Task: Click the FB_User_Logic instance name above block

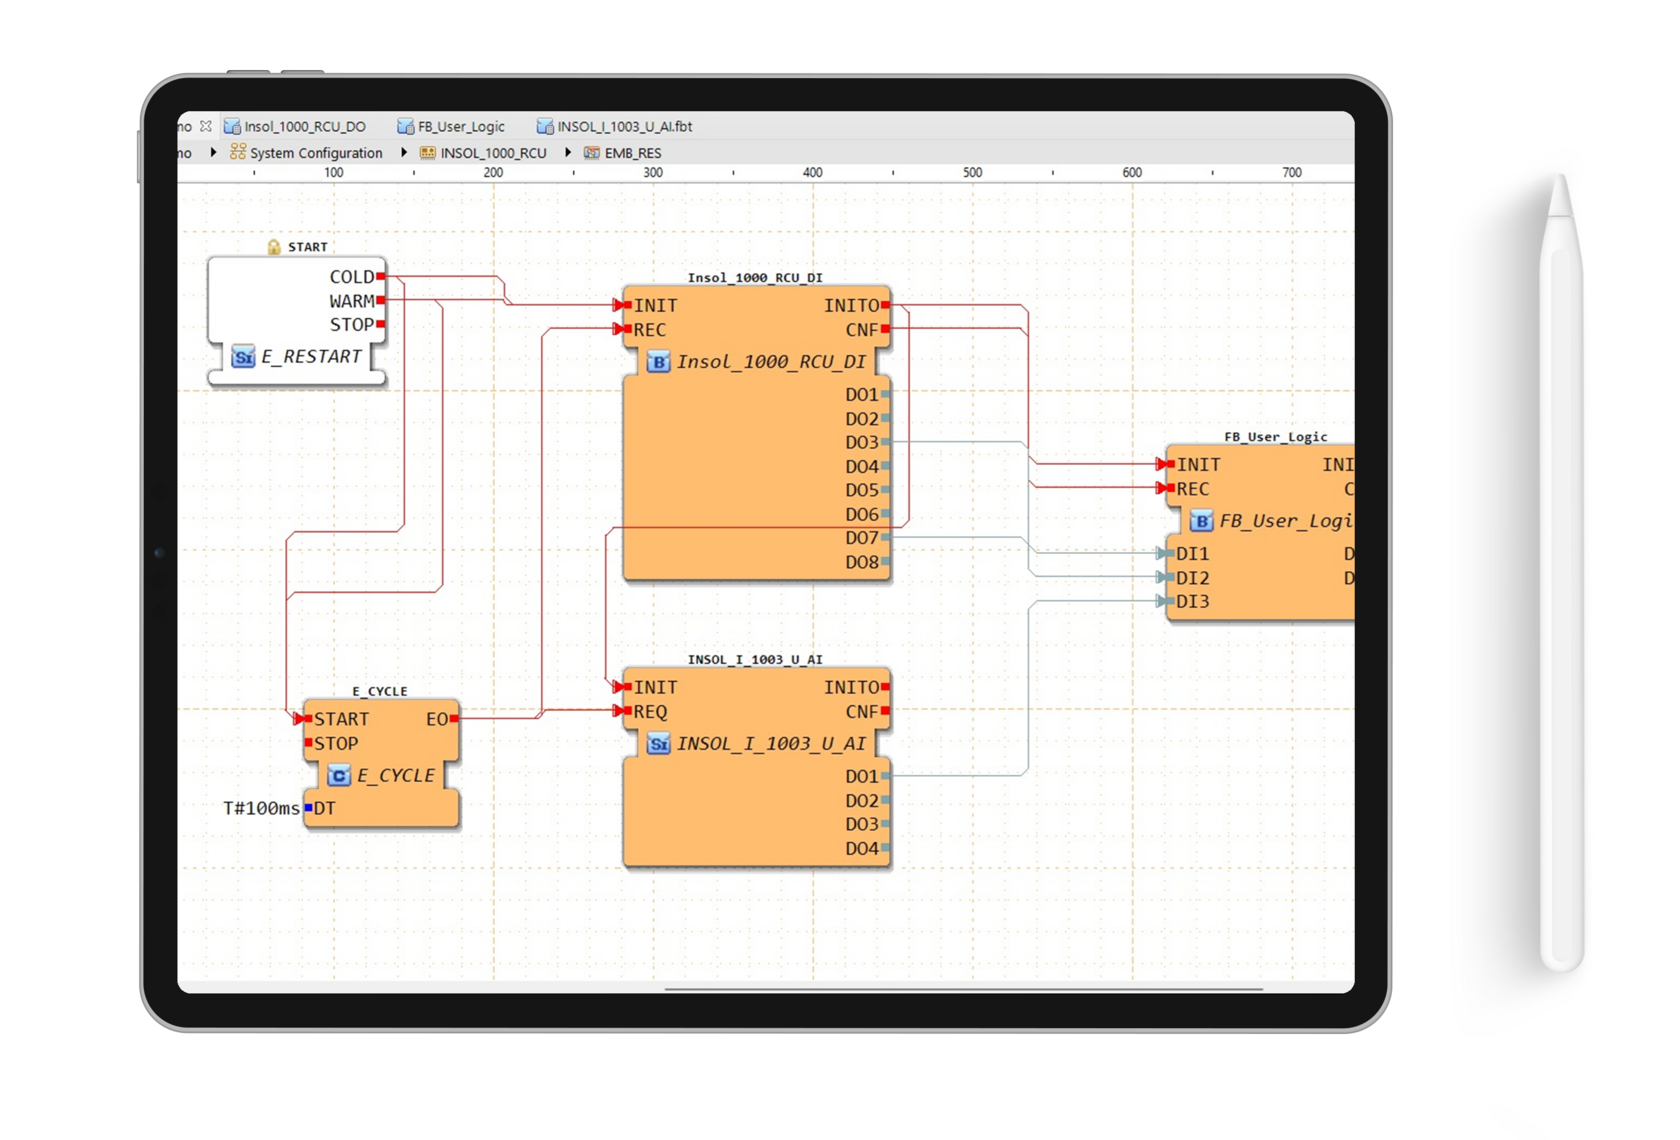Action: point(1276,437)
